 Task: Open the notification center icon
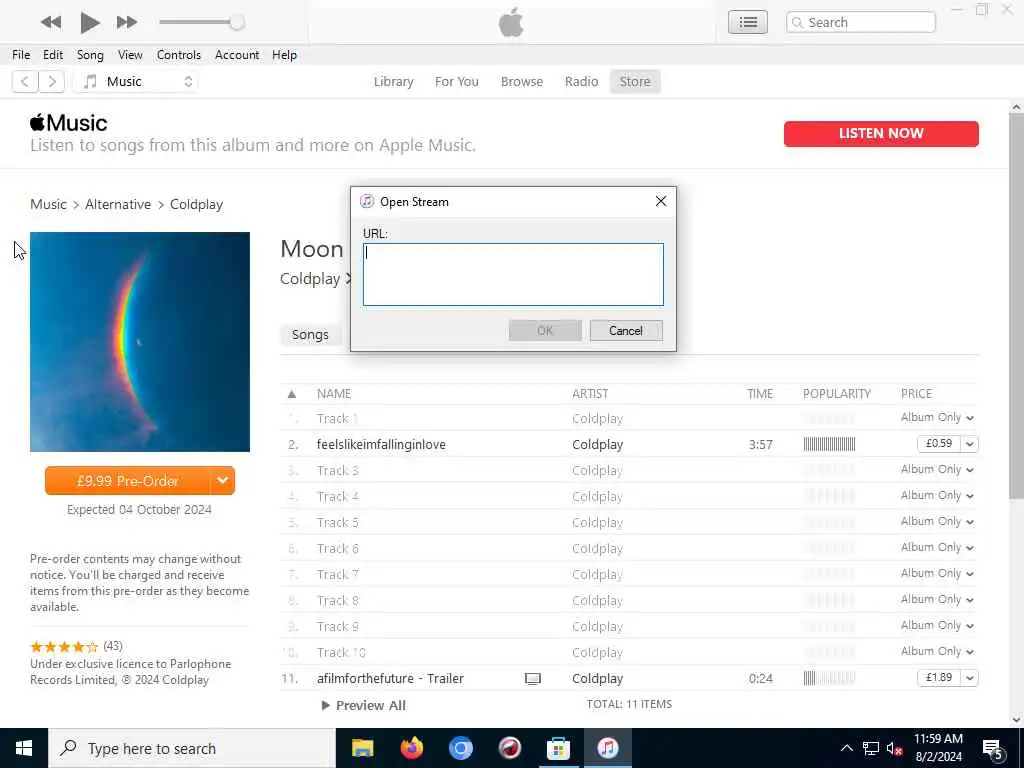coord(992,749)
